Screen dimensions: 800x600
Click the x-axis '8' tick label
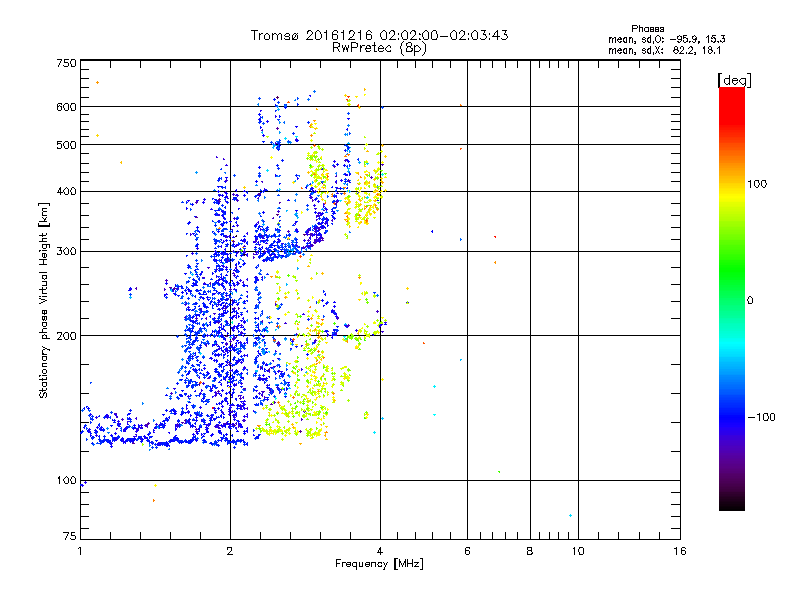530,551
